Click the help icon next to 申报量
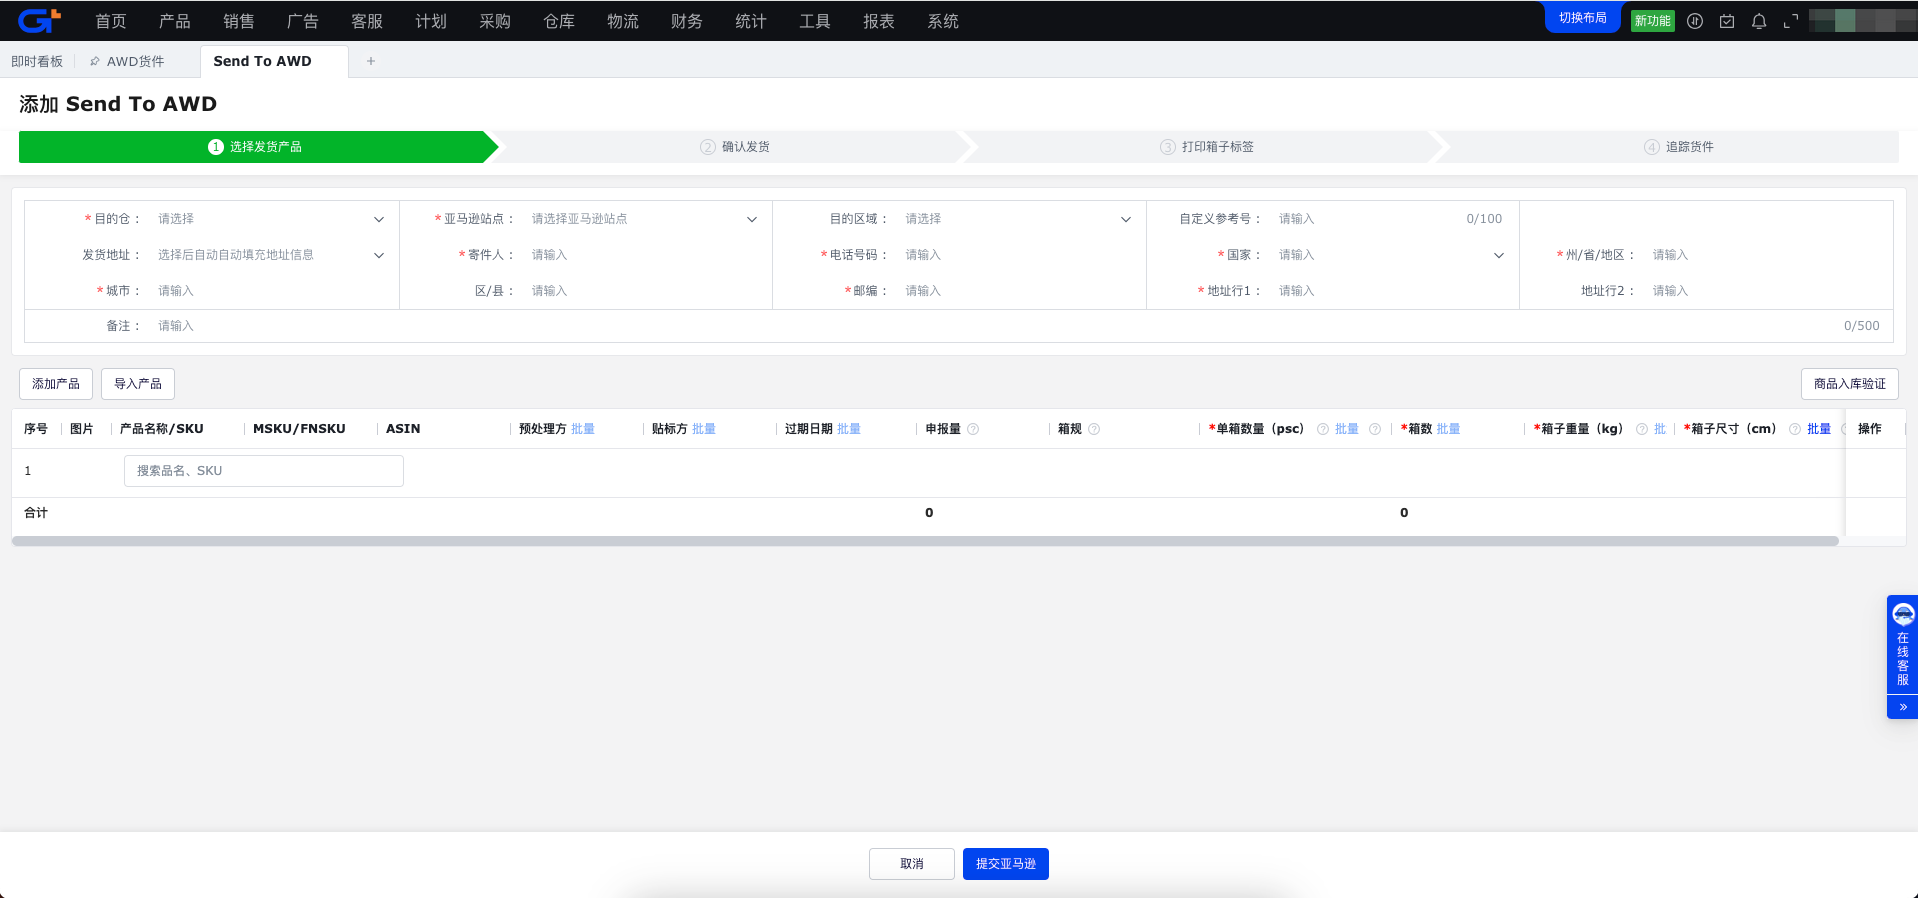 (973, 429)
